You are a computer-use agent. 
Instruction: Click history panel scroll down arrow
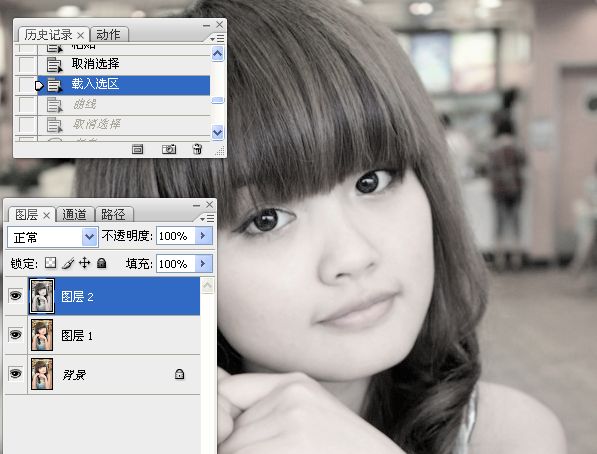(217, 133)
